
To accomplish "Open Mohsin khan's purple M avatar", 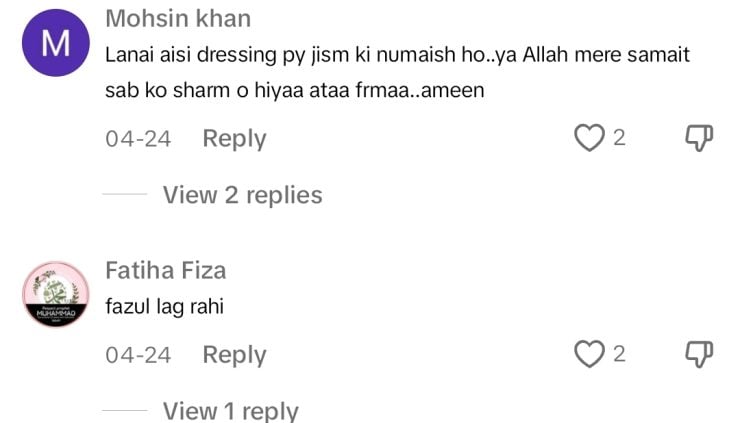I will tap(56, 43).
